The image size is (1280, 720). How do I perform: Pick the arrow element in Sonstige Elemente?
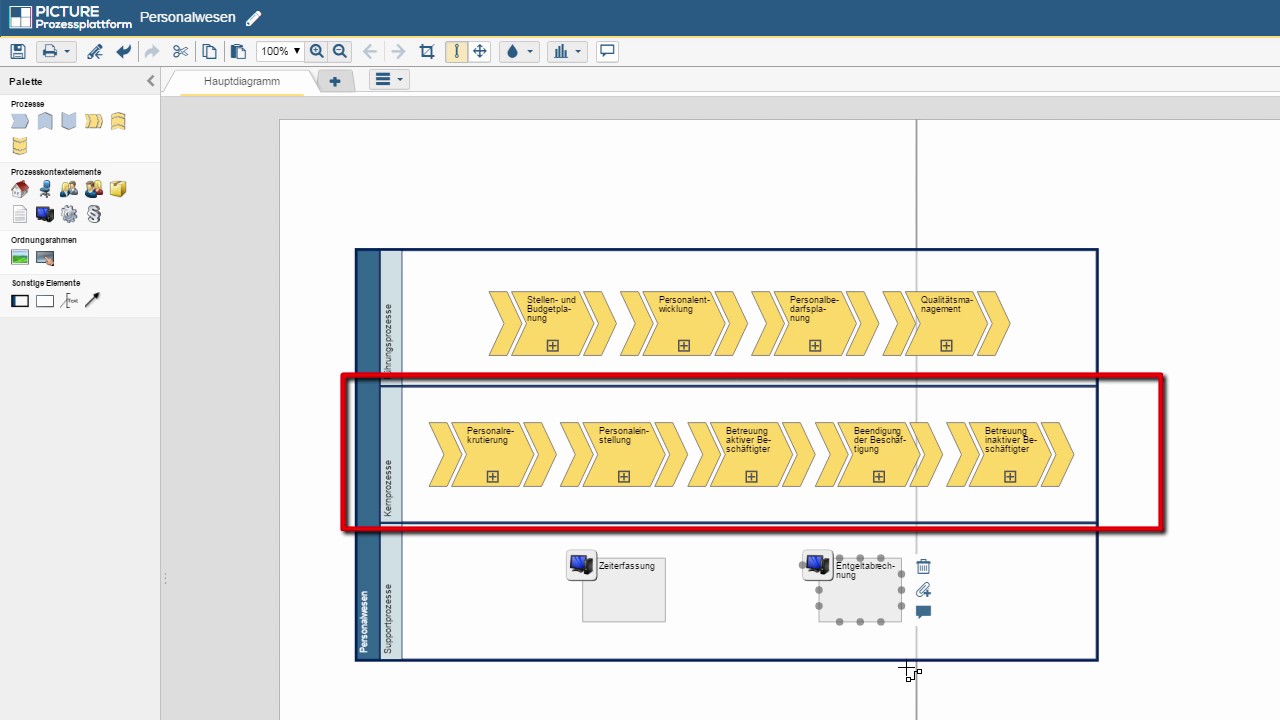pyautogui.click(x=93, y=300)
